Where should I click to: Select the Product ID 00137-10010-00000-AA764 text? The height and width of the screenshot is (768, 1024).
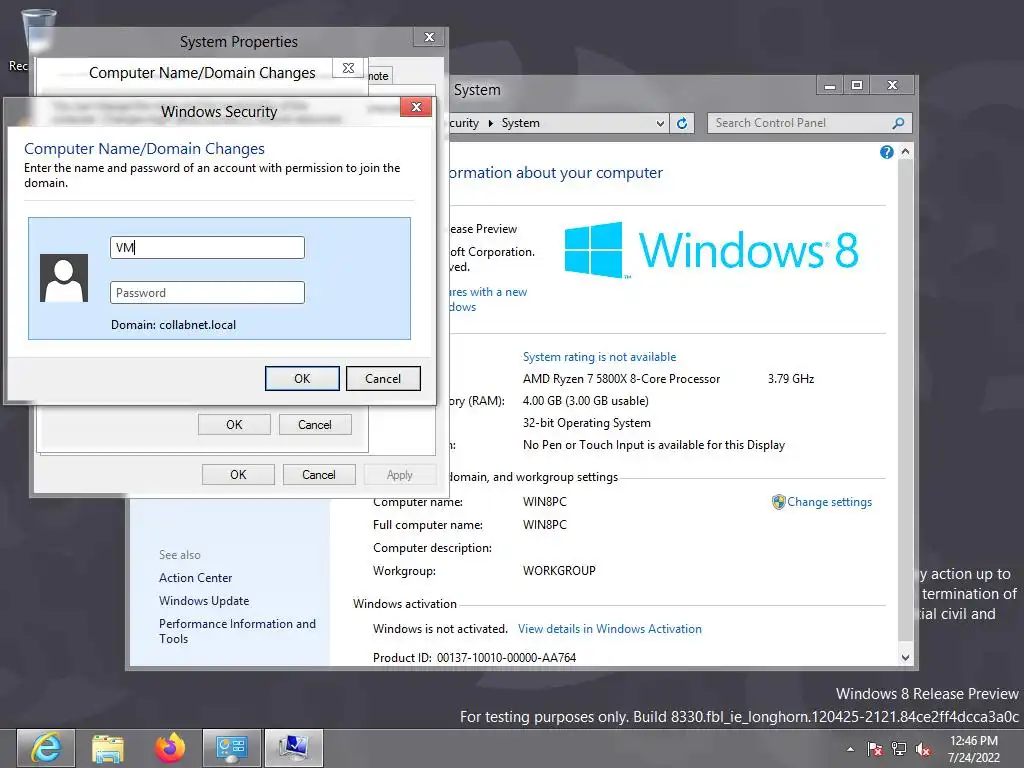[506, 658]
